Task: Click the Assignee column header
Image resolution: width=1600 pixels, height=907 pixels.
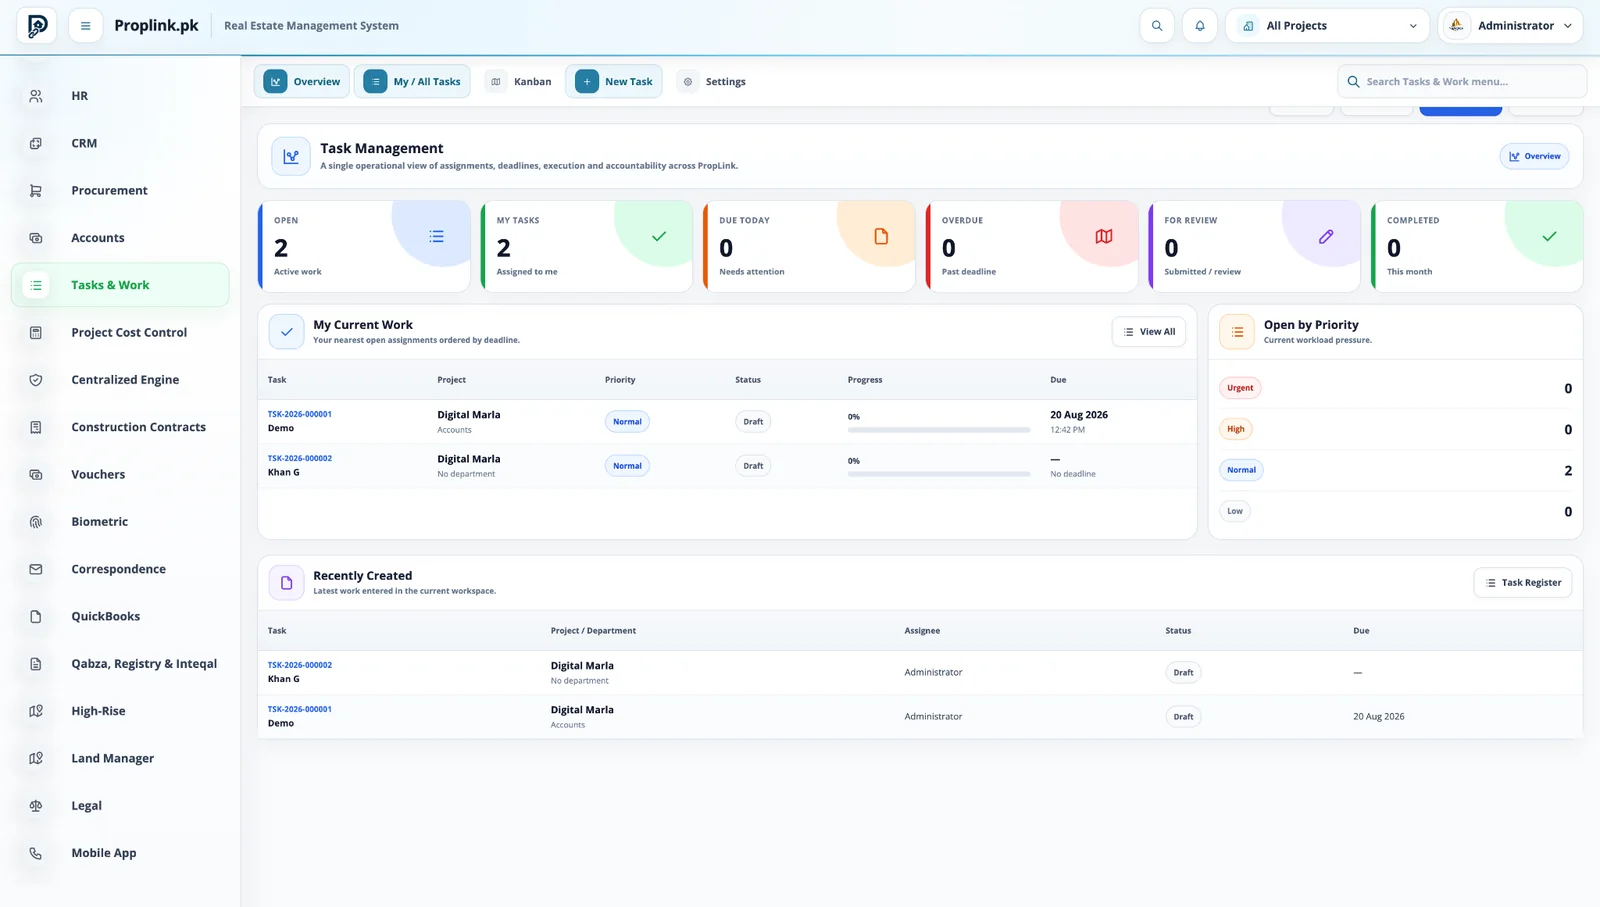Action: [x=922, y=631]
